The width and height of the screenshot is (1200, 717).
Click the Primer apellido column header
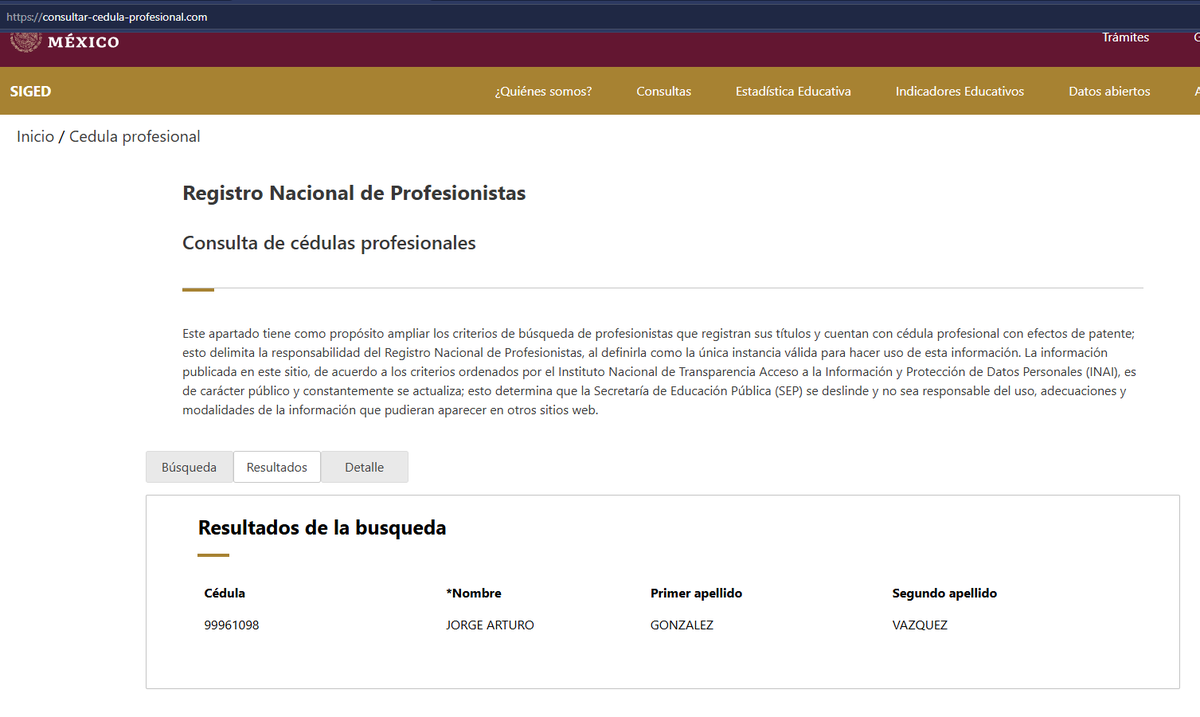[x=696, y=593]
